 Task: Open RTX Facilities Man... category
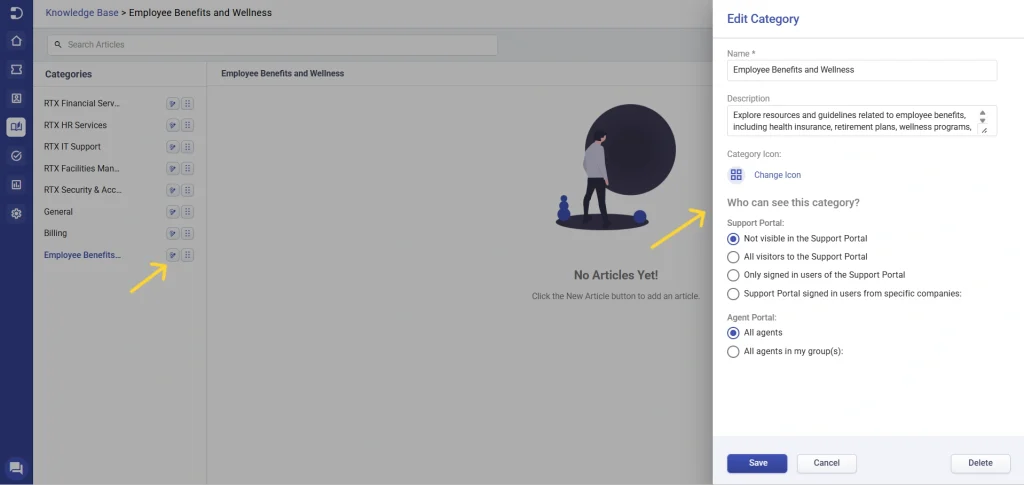click(x=82, y=168)
